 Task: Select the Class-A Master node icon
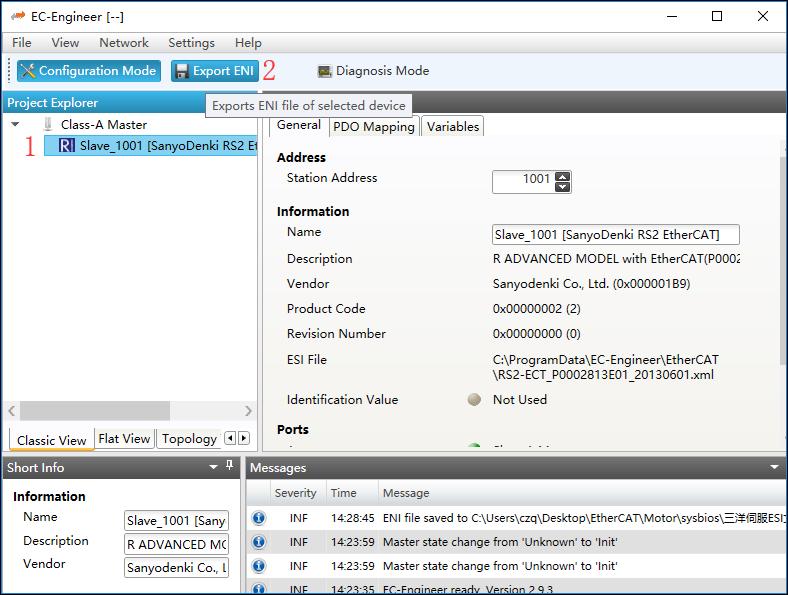(48, 125)
